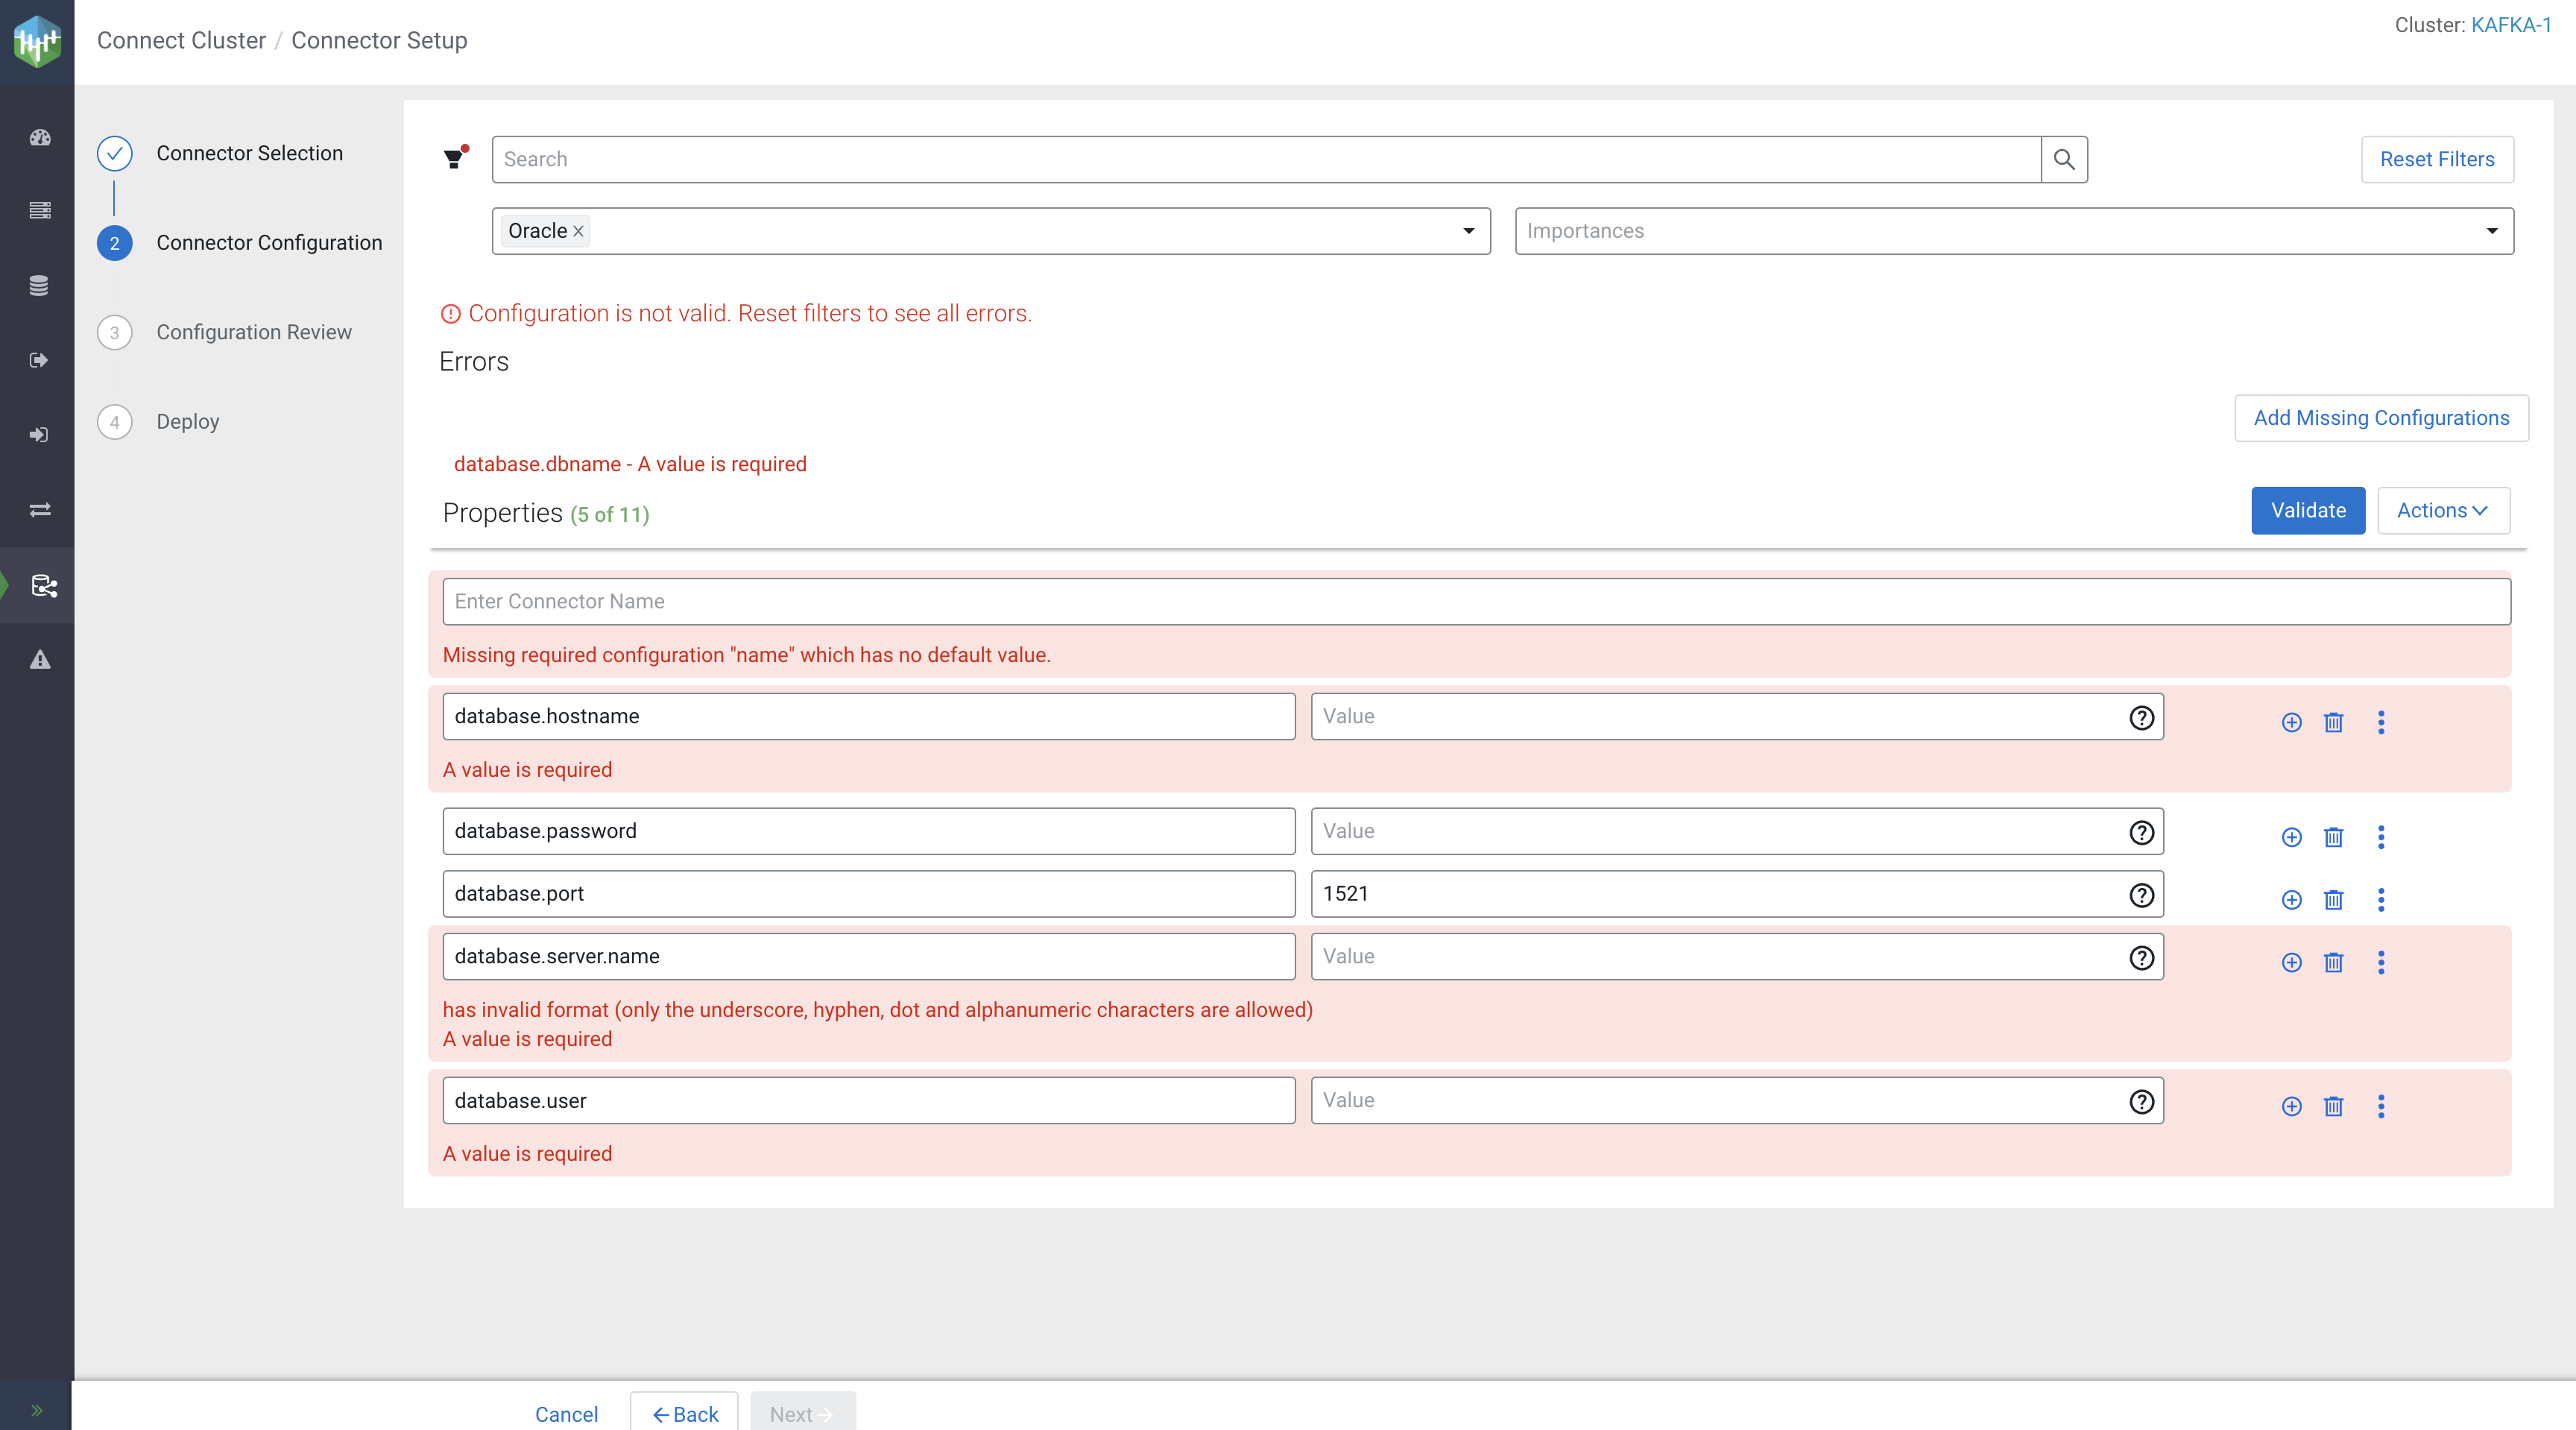Click Add Missing Configurations
Screen dimensions: 2576x1430
point(2380,418)
